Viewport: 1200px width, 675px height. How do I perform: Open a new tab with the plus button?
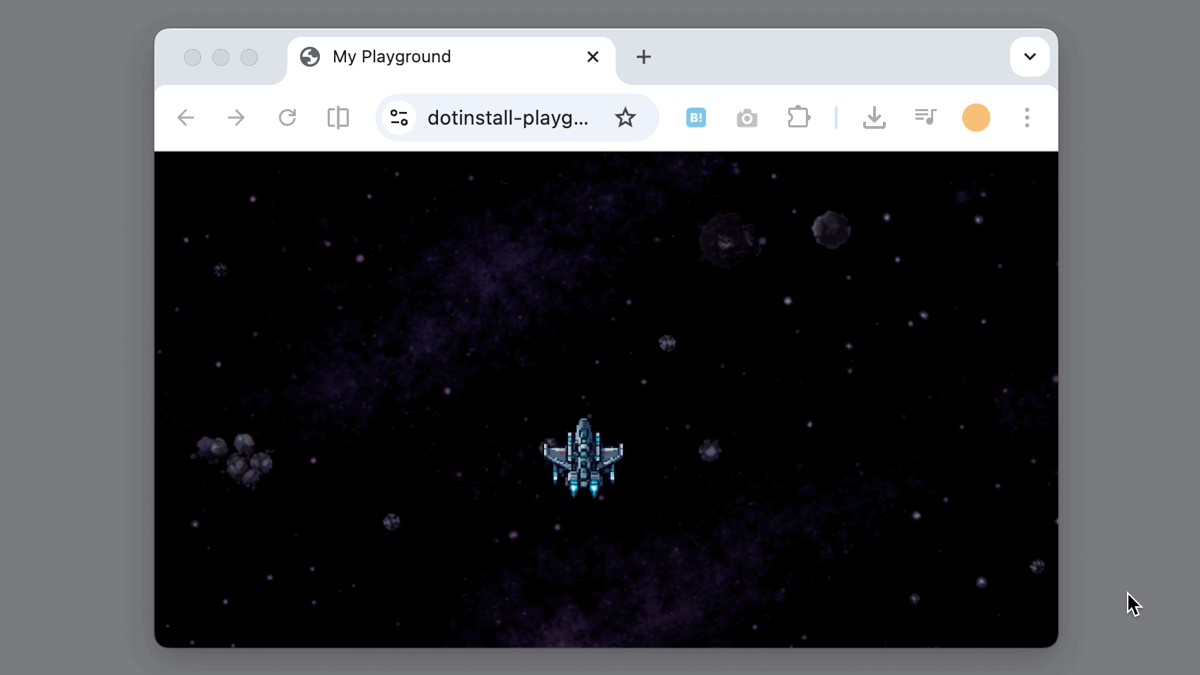(643, 57)
